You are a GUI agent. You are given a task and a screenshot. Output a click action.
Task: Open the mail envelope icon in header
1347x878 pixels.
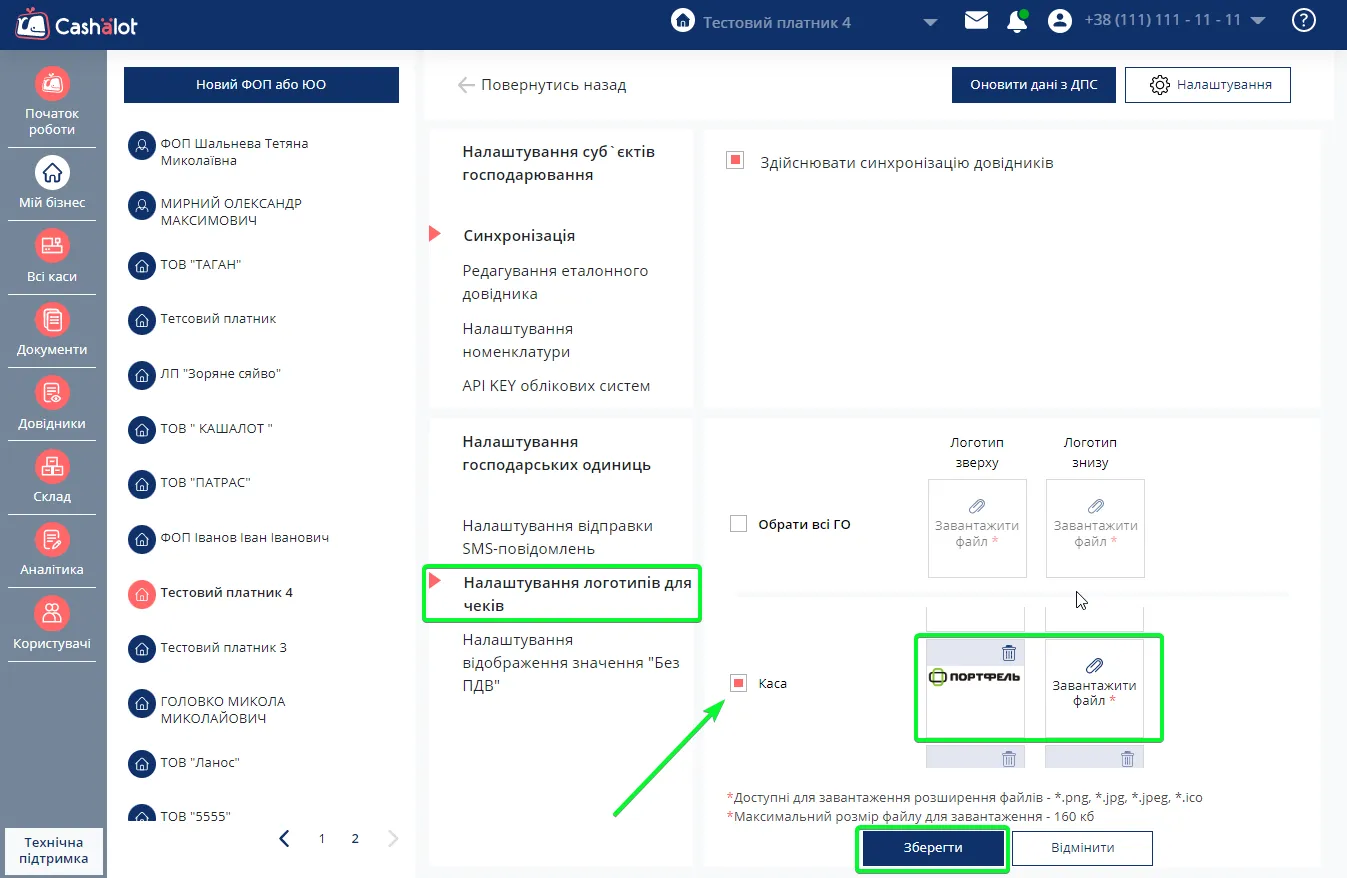976,20
